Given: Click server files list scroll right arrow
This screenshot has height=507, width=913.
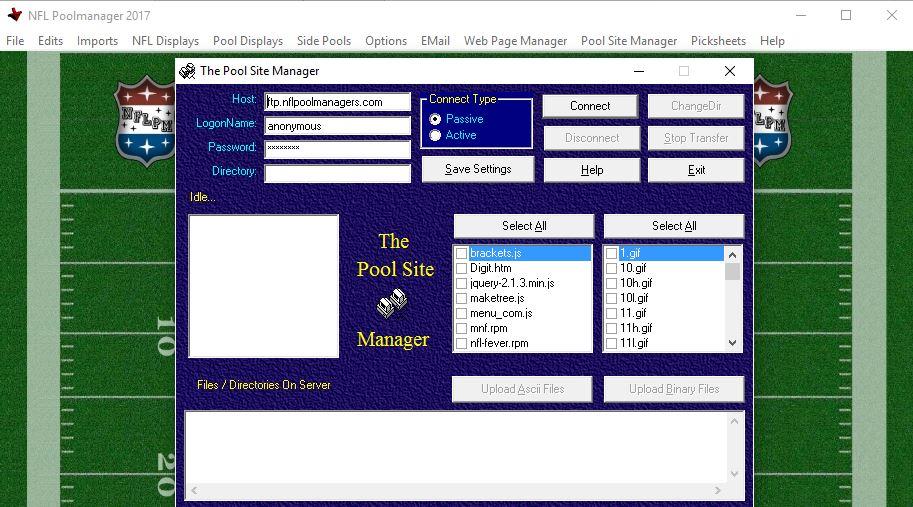Looking at the screenshot, I should tap(718, 490).
